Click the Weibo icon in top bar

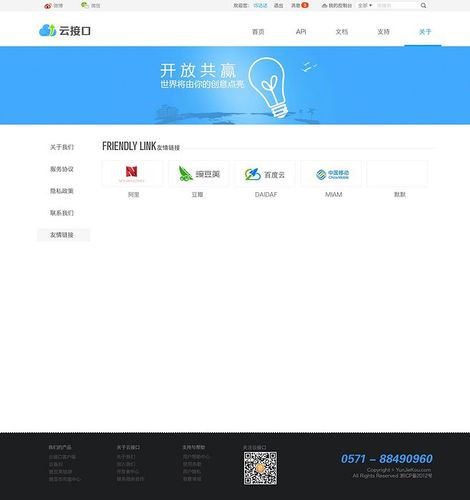[x=48, y=6]
